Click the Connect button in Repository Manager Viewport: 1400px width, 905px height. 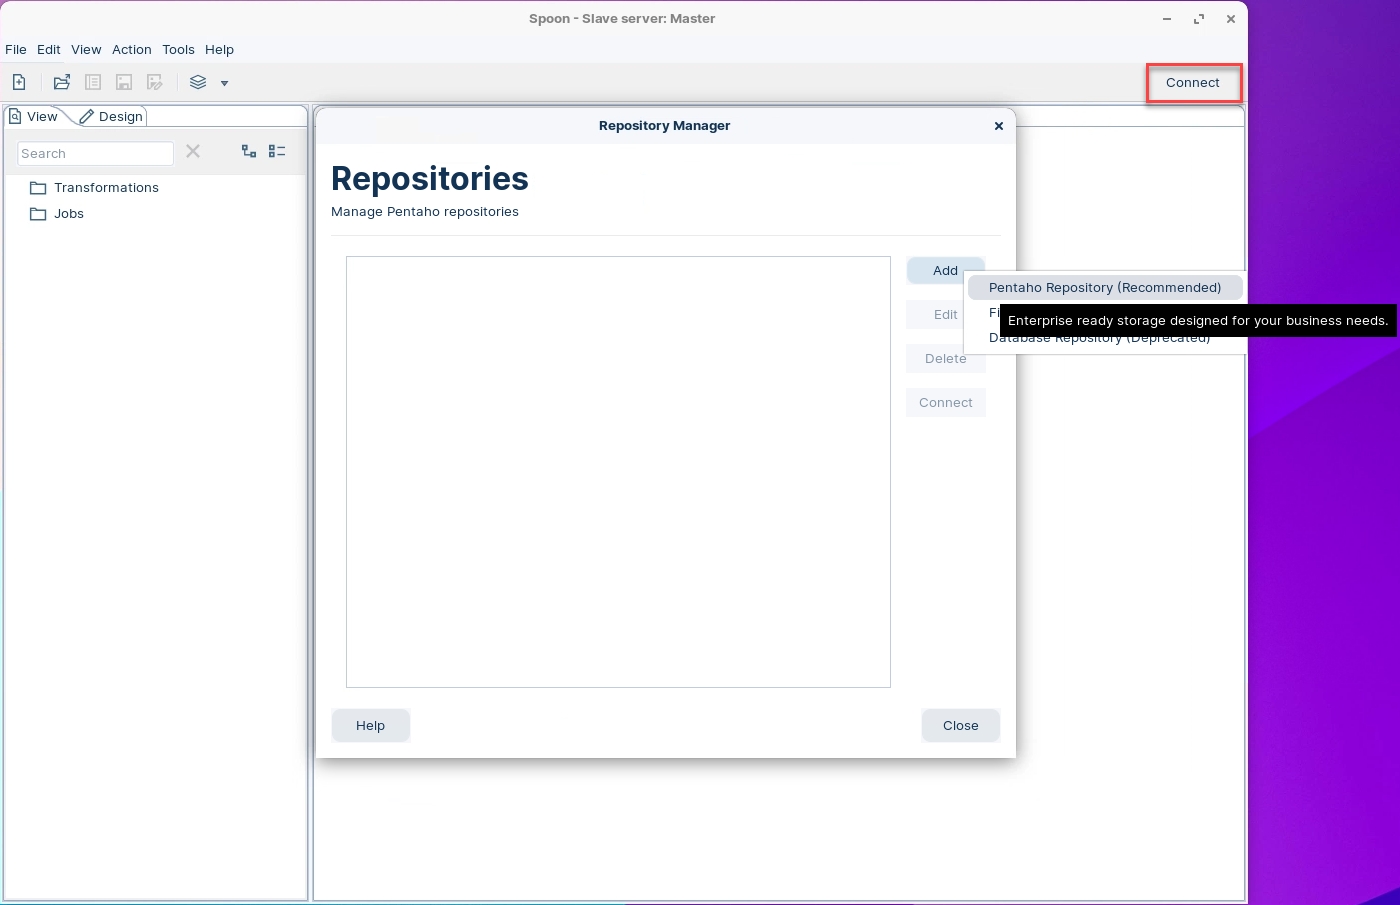(946, 402)
